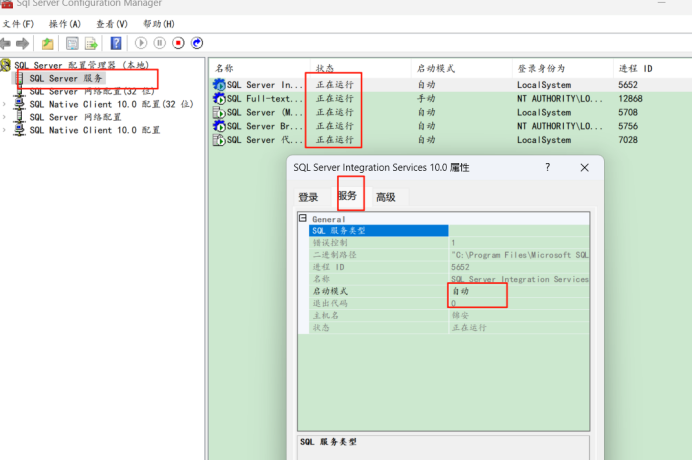
Task: Expand the SQL Server 网络配置 tree node
Action: point(5,117)
